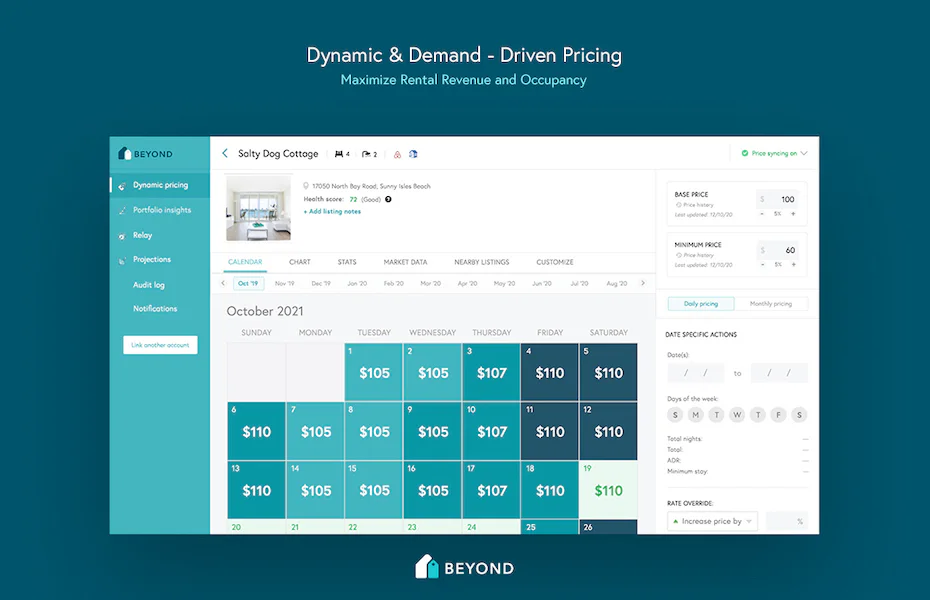The width and height of the screenshot is (930, 600).
Task: Select October 4 priced at $110
Action: click(549, 372)
